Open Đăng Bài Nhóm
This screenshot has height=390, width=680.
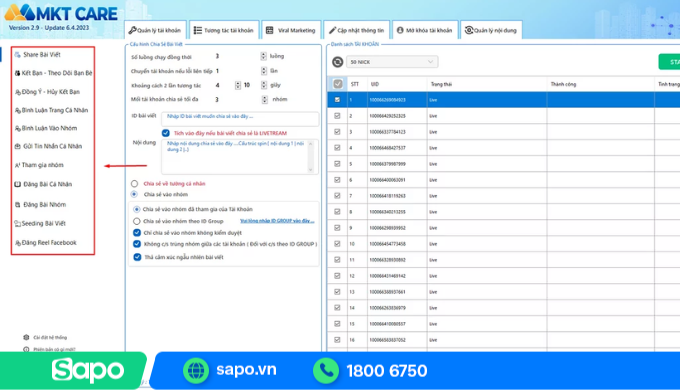(40, 205)
